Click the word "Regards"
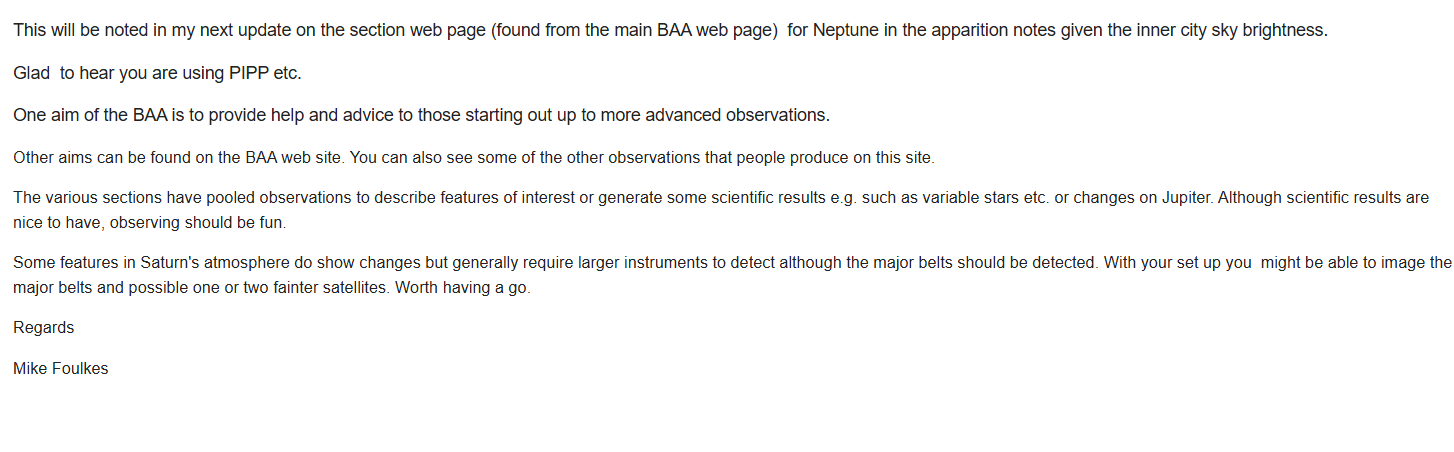This screenshot has width=1454, height=452. (43, 328)
